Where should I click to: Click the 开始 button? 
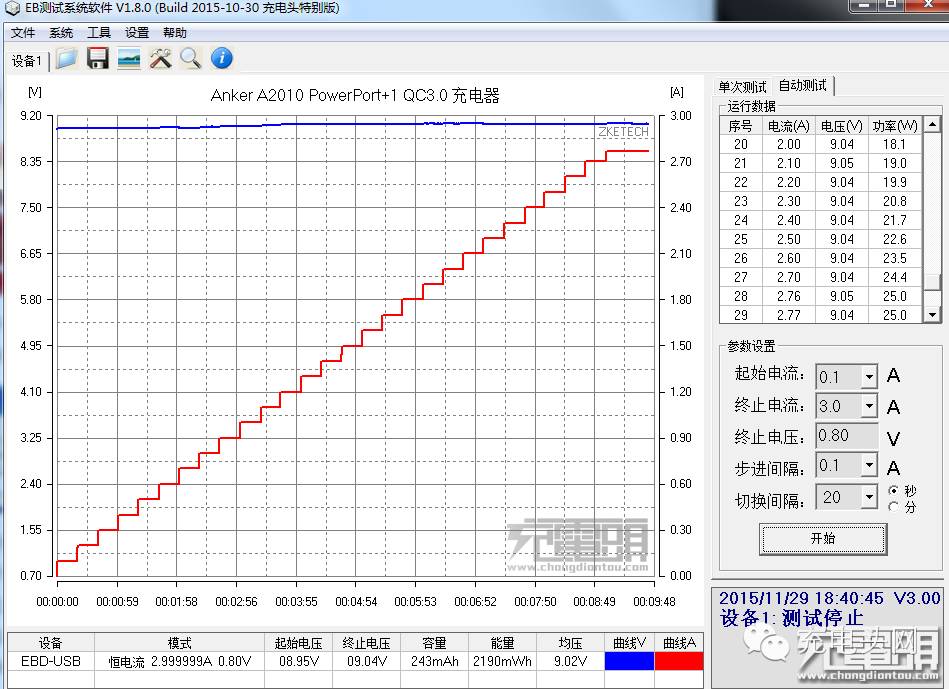823,538
